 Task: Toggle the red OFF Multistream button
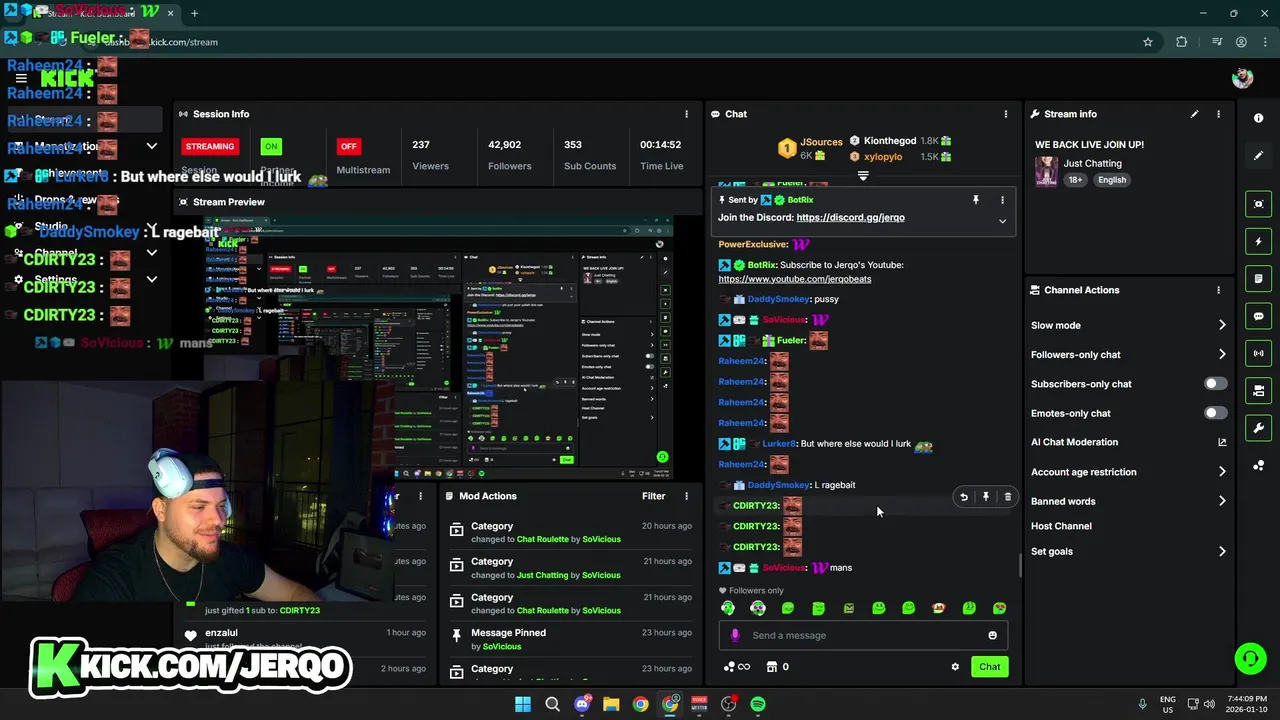(x=348, y=146)
